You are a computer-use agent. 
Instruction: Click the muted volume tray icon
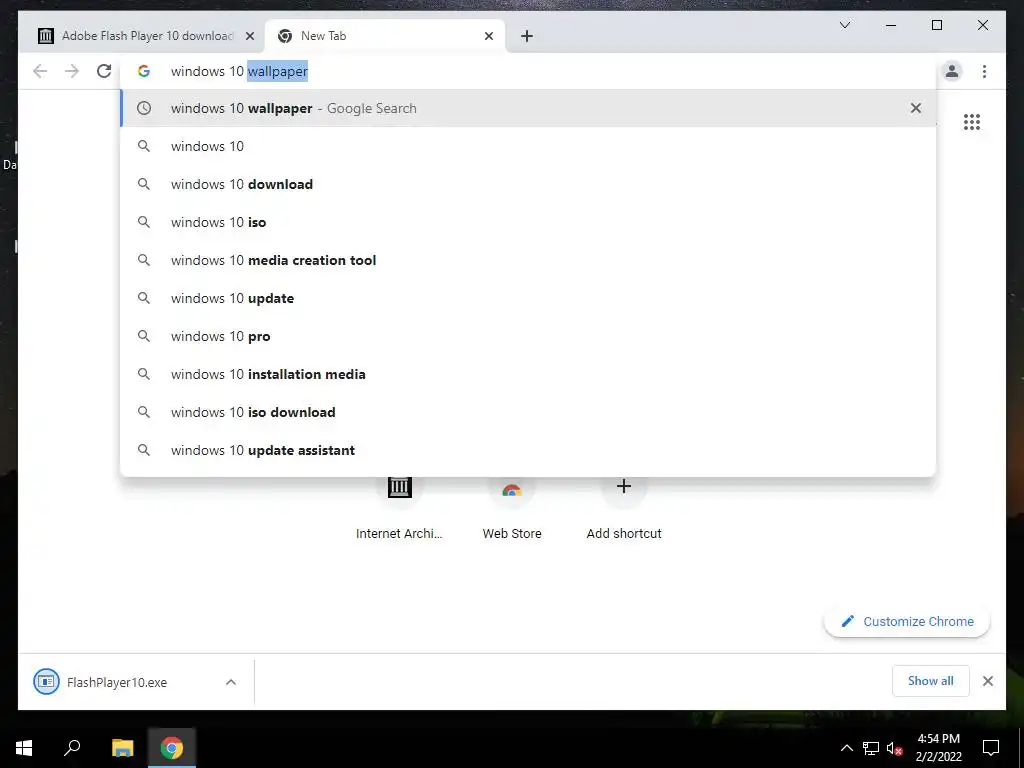pos(895,748)
